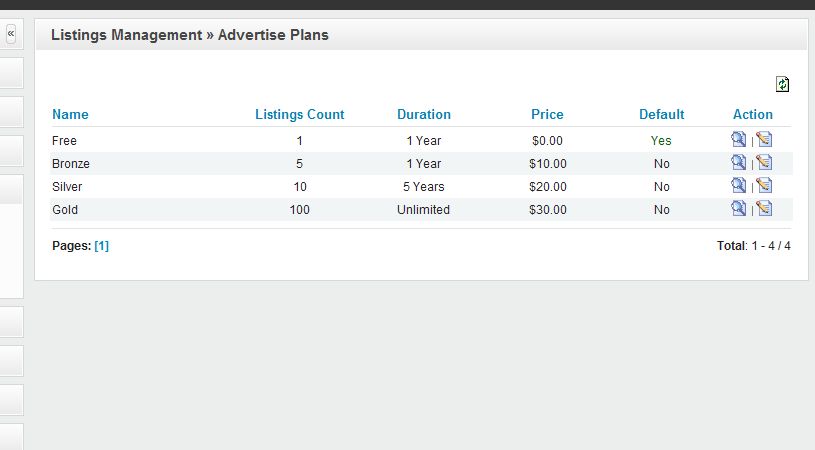The width and height of the screenshot is (815, 450).
Task: View details of the Gold plan
Action: [x=739, y=209]
